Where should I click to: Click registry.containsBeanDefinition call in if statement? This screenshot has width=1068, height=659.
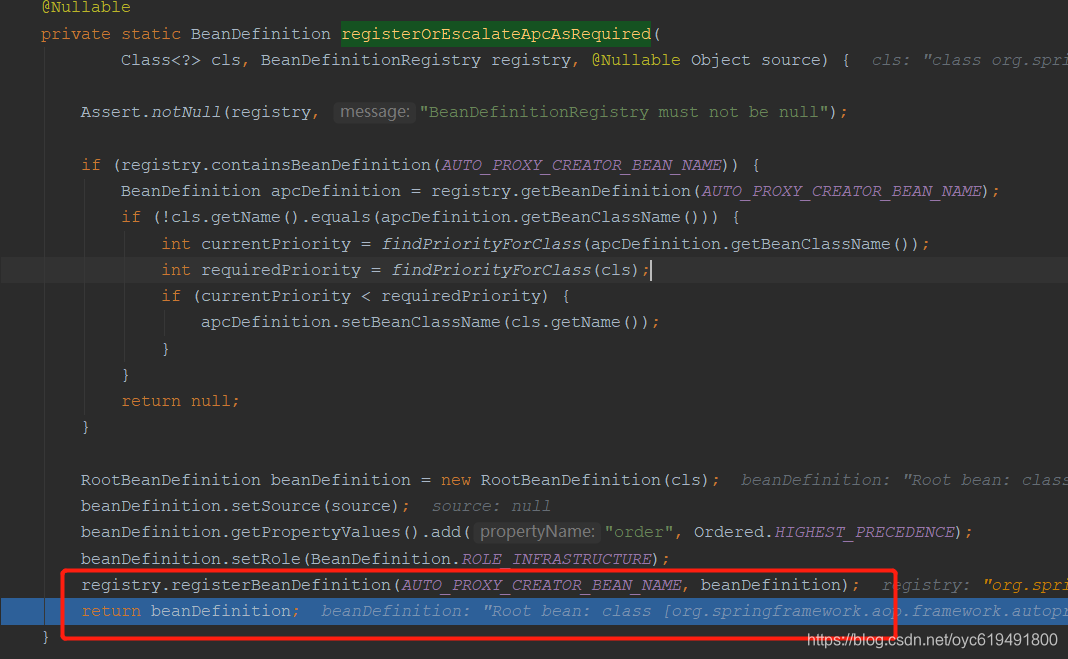click(276, 165)
